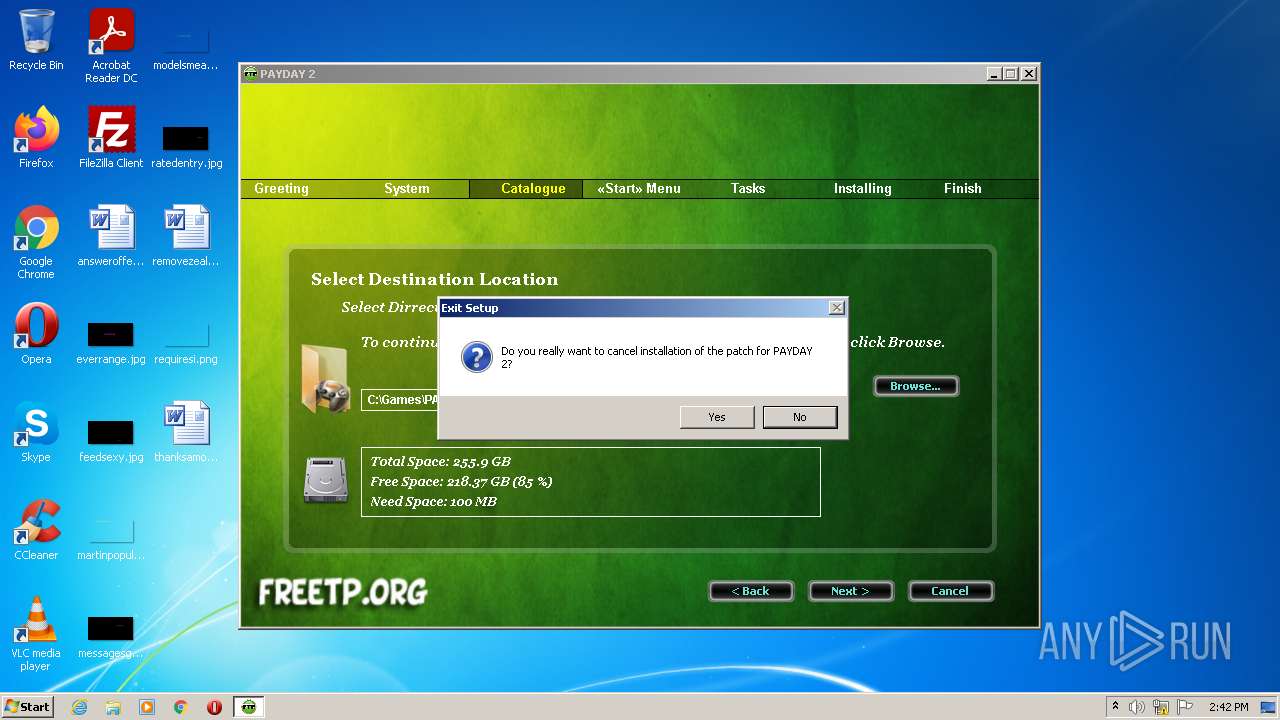Screen dimensions: 1280x720
Task: Click the hard drive icon
Action: pyautogui.click(x=326, y=480)
